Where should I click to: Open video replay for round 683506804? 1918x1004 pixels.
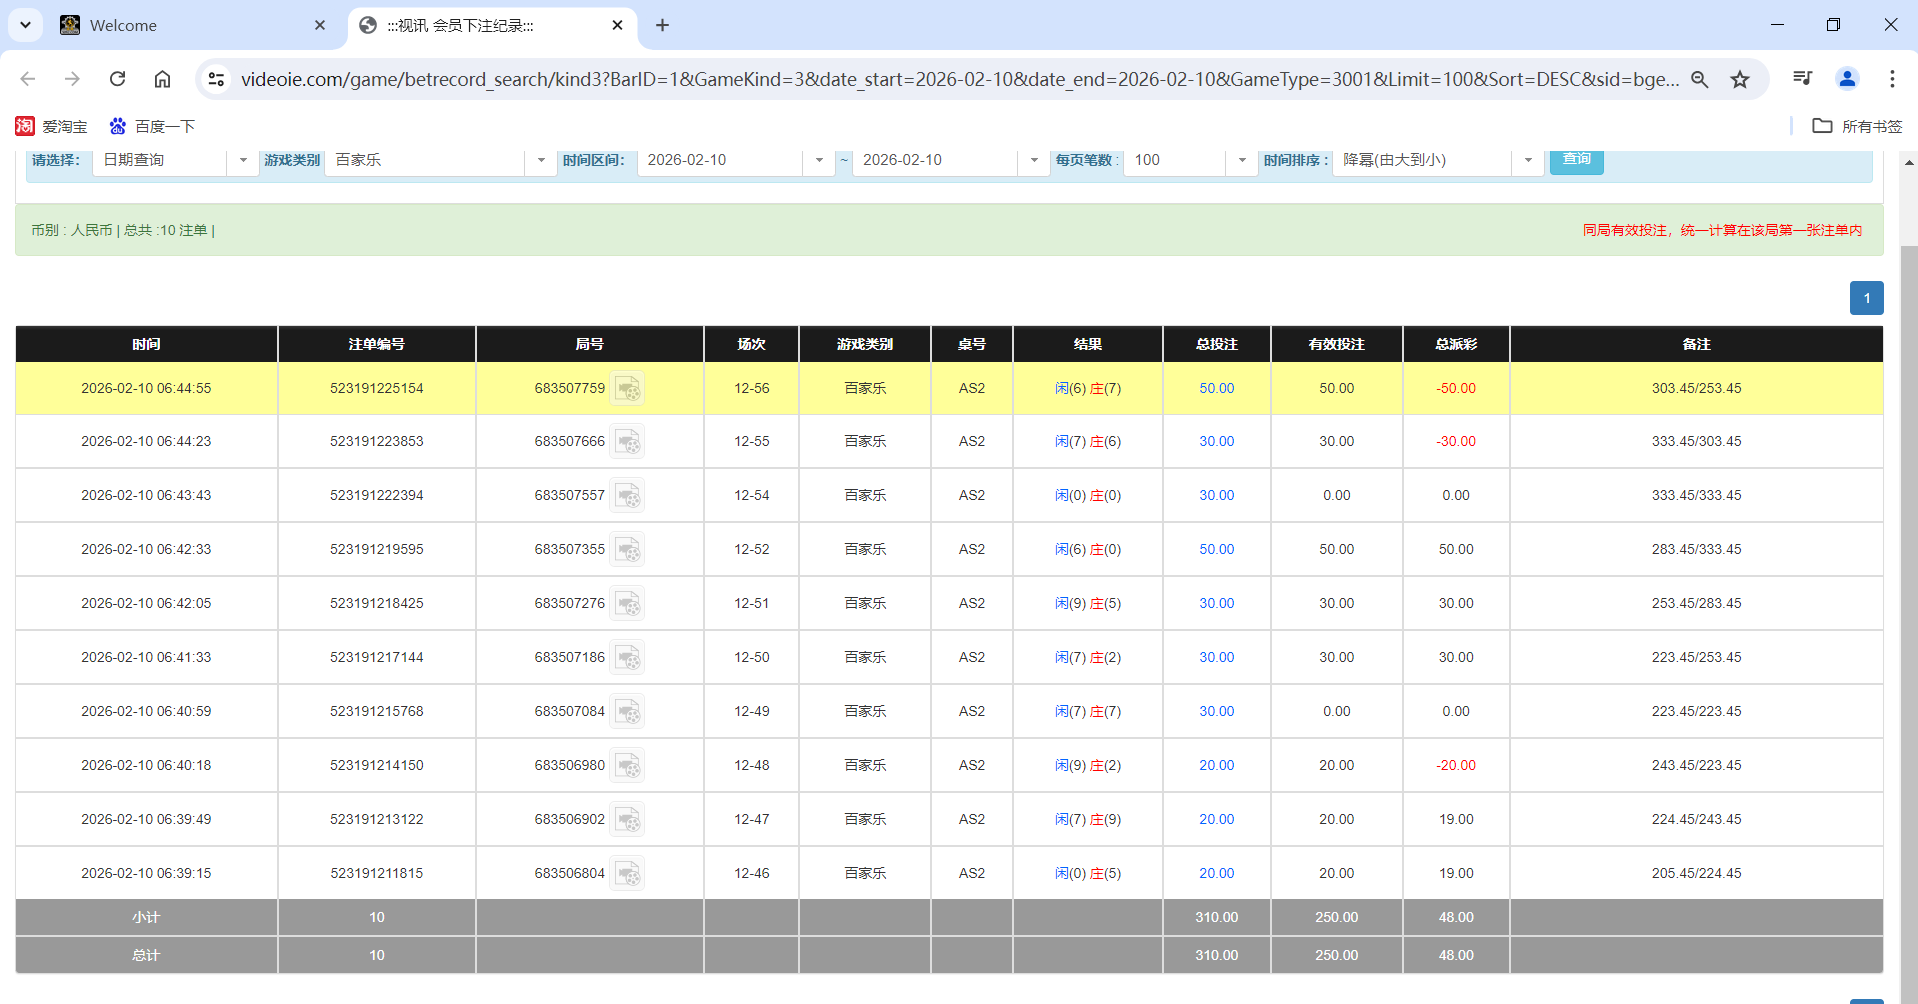629,872
